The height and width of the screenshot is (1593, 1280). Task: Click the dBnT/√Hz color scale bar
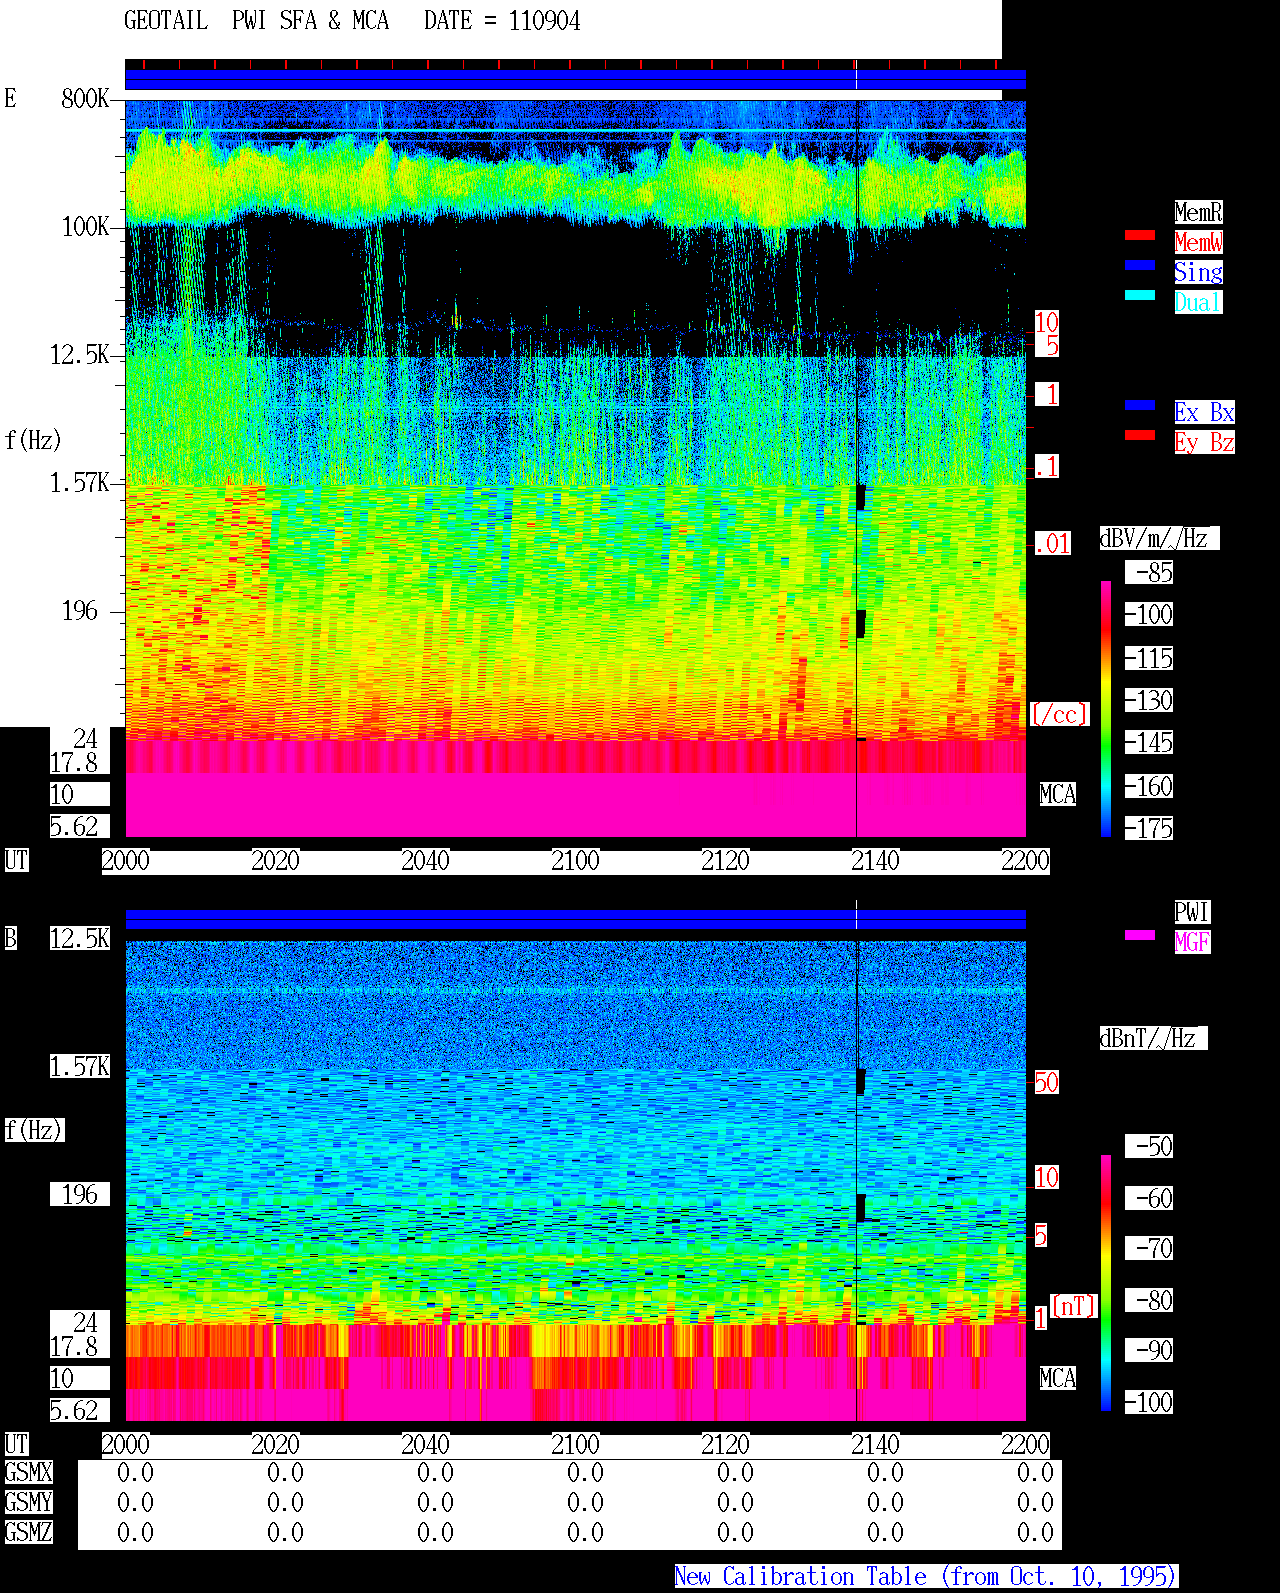[1106, 1283]
